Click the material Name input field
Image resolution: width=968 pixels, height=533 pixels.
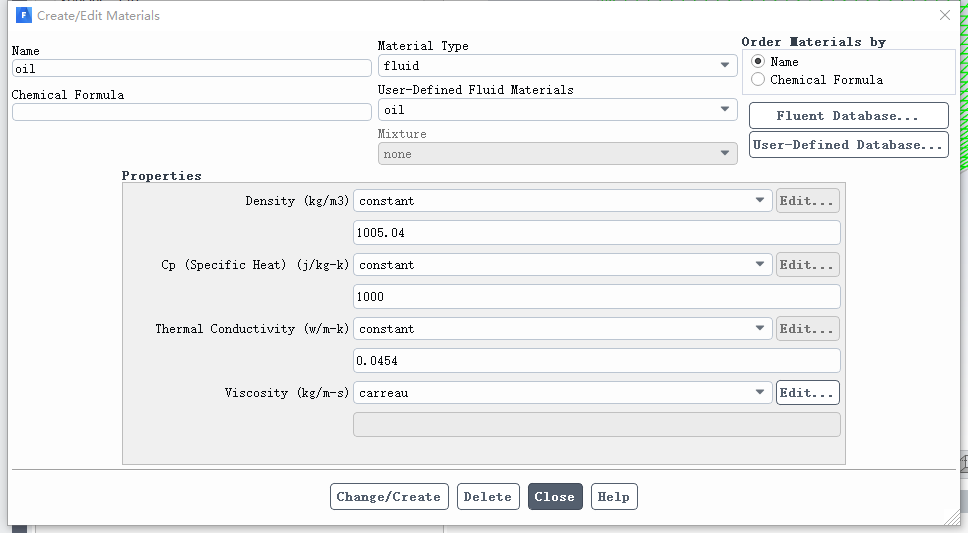191,68
